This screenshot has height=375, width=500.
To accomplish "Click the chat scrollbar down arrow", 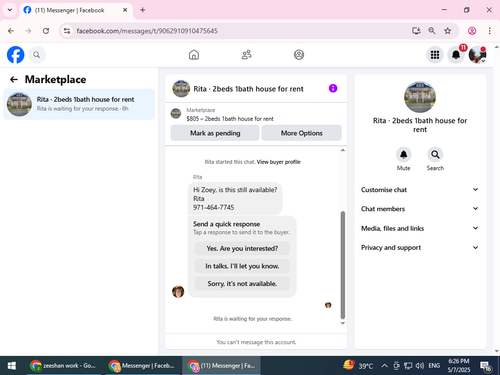I will click(x=343, y=323).
